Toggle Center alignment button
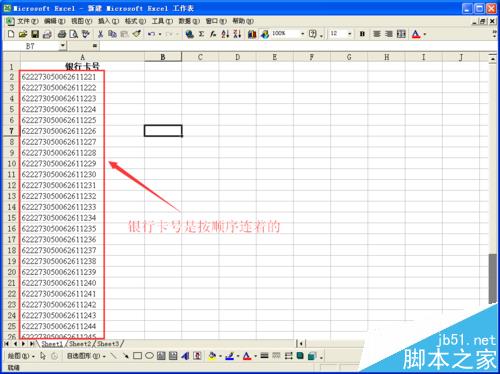The width and height of the screenshot is (500, 374). pos(377,34)
